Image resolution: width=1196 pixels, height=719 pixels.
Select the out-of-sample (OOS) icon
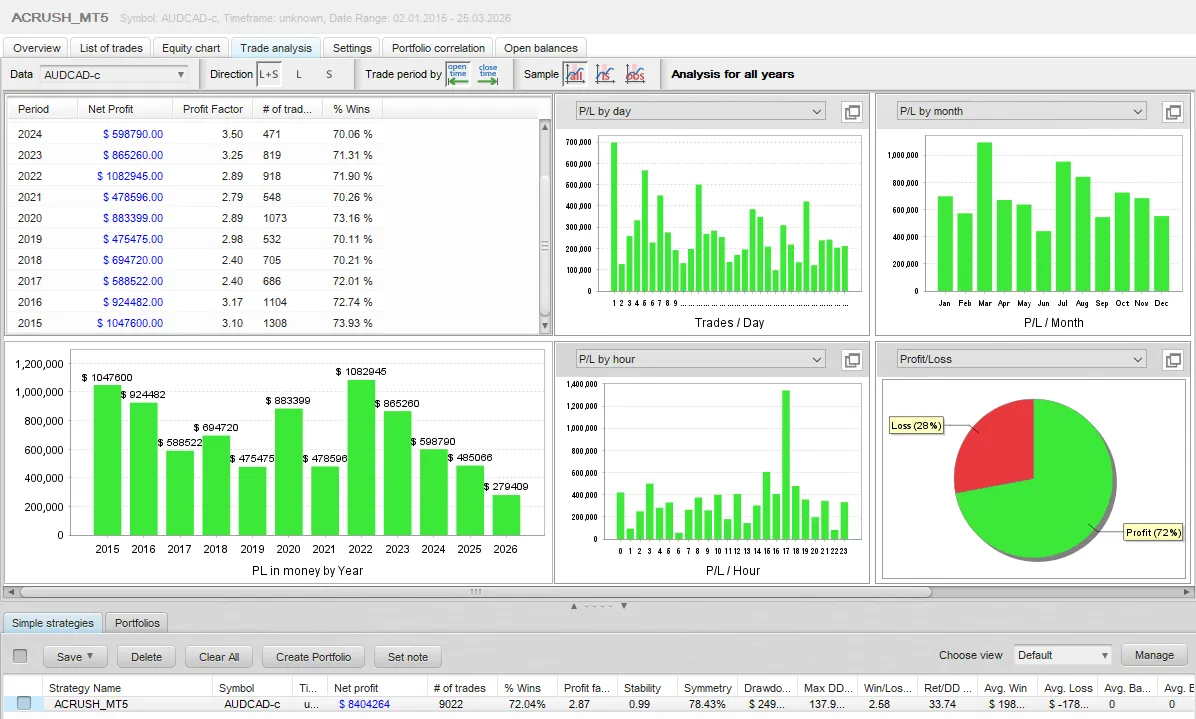point(635,74)
